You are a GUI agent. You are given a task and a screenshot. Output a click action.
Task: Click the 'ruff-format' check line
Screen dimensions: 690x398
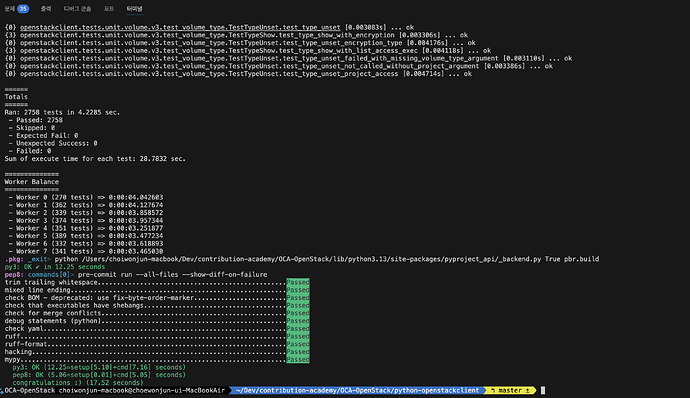(145, 344)
